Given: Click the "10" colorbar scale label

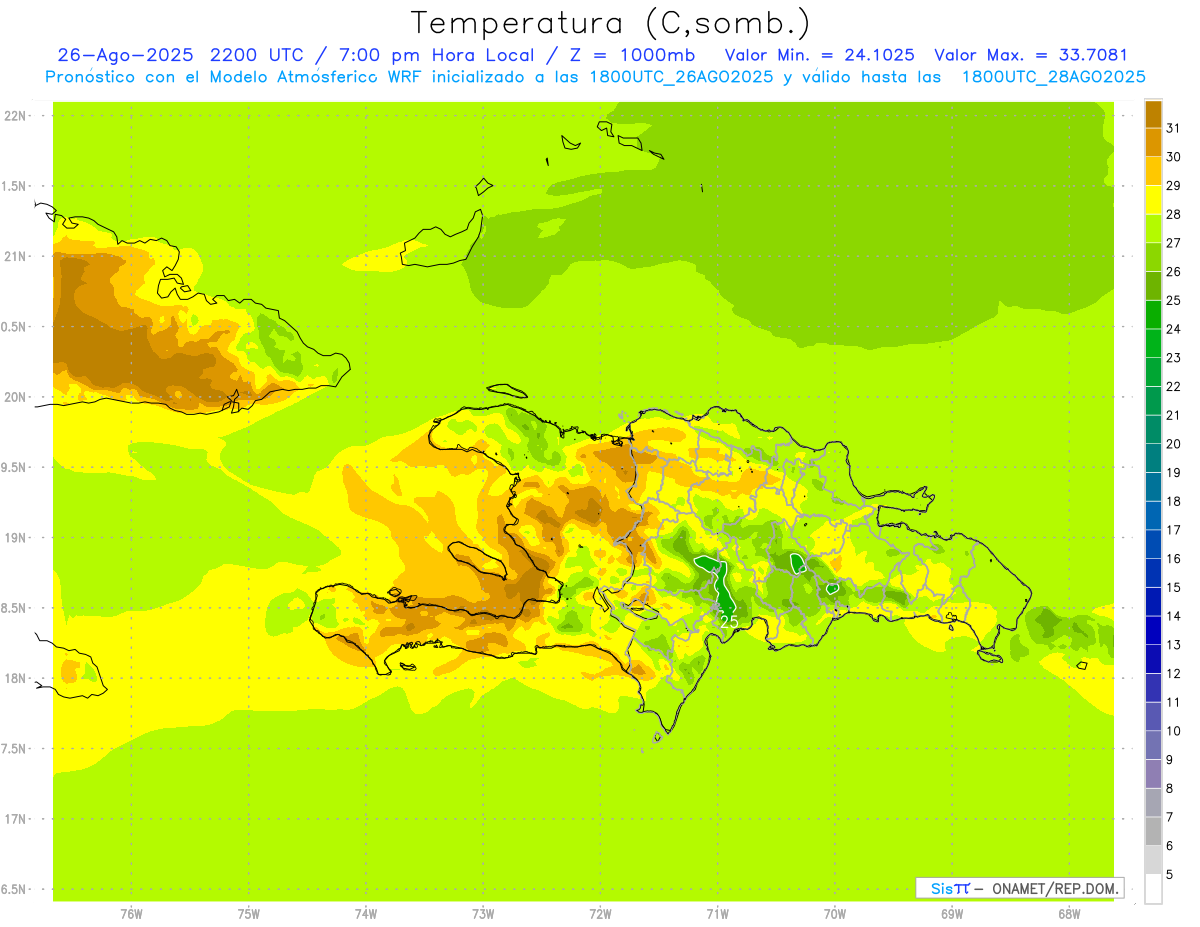Looking at the screenshot, I should pos(1174,731).
